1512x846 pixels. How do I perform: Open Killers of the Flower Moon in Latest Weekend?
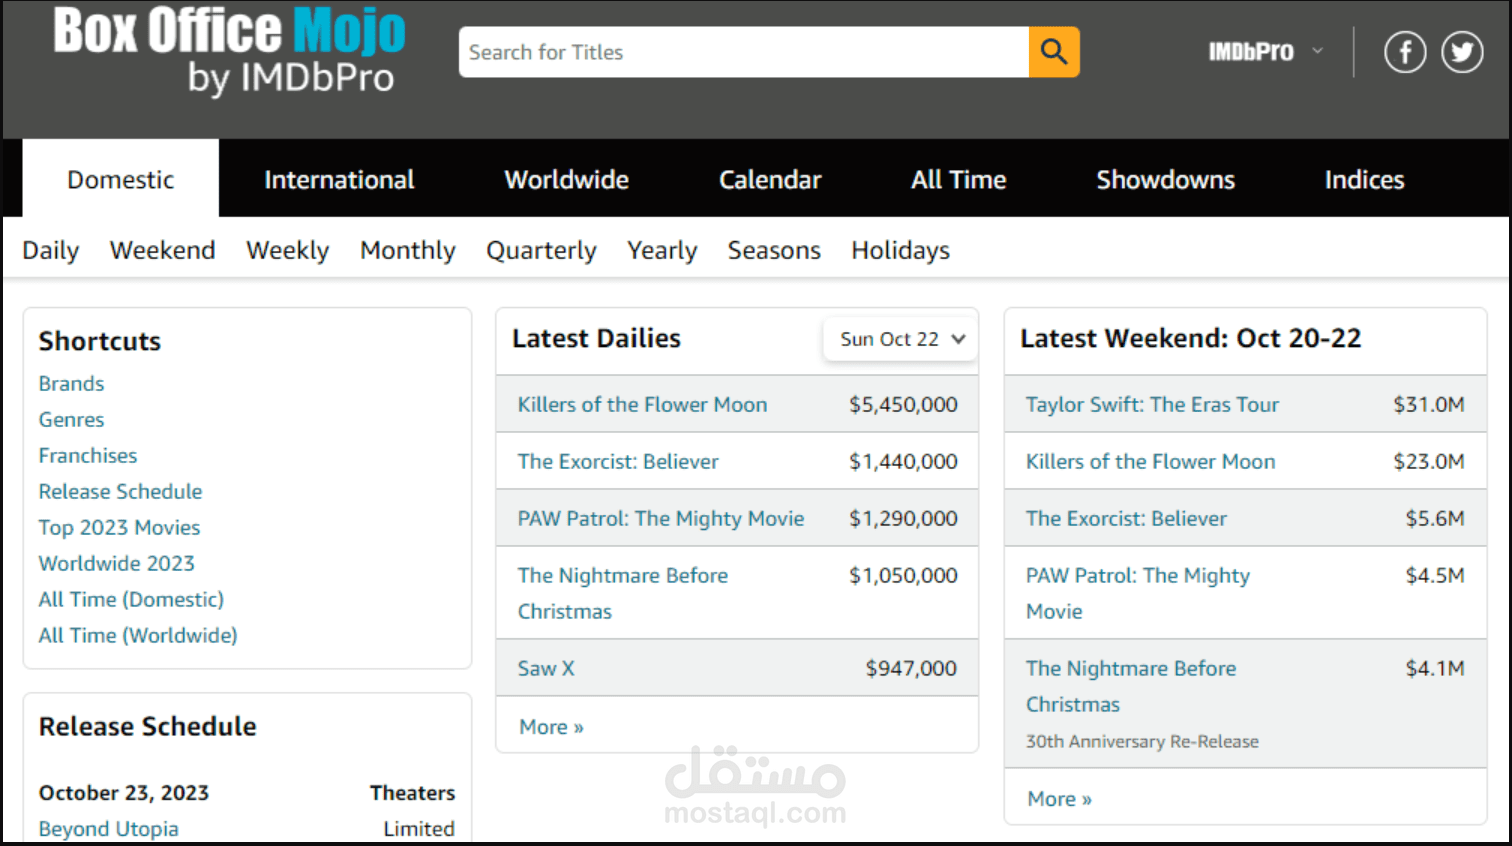click(1150, 462)
